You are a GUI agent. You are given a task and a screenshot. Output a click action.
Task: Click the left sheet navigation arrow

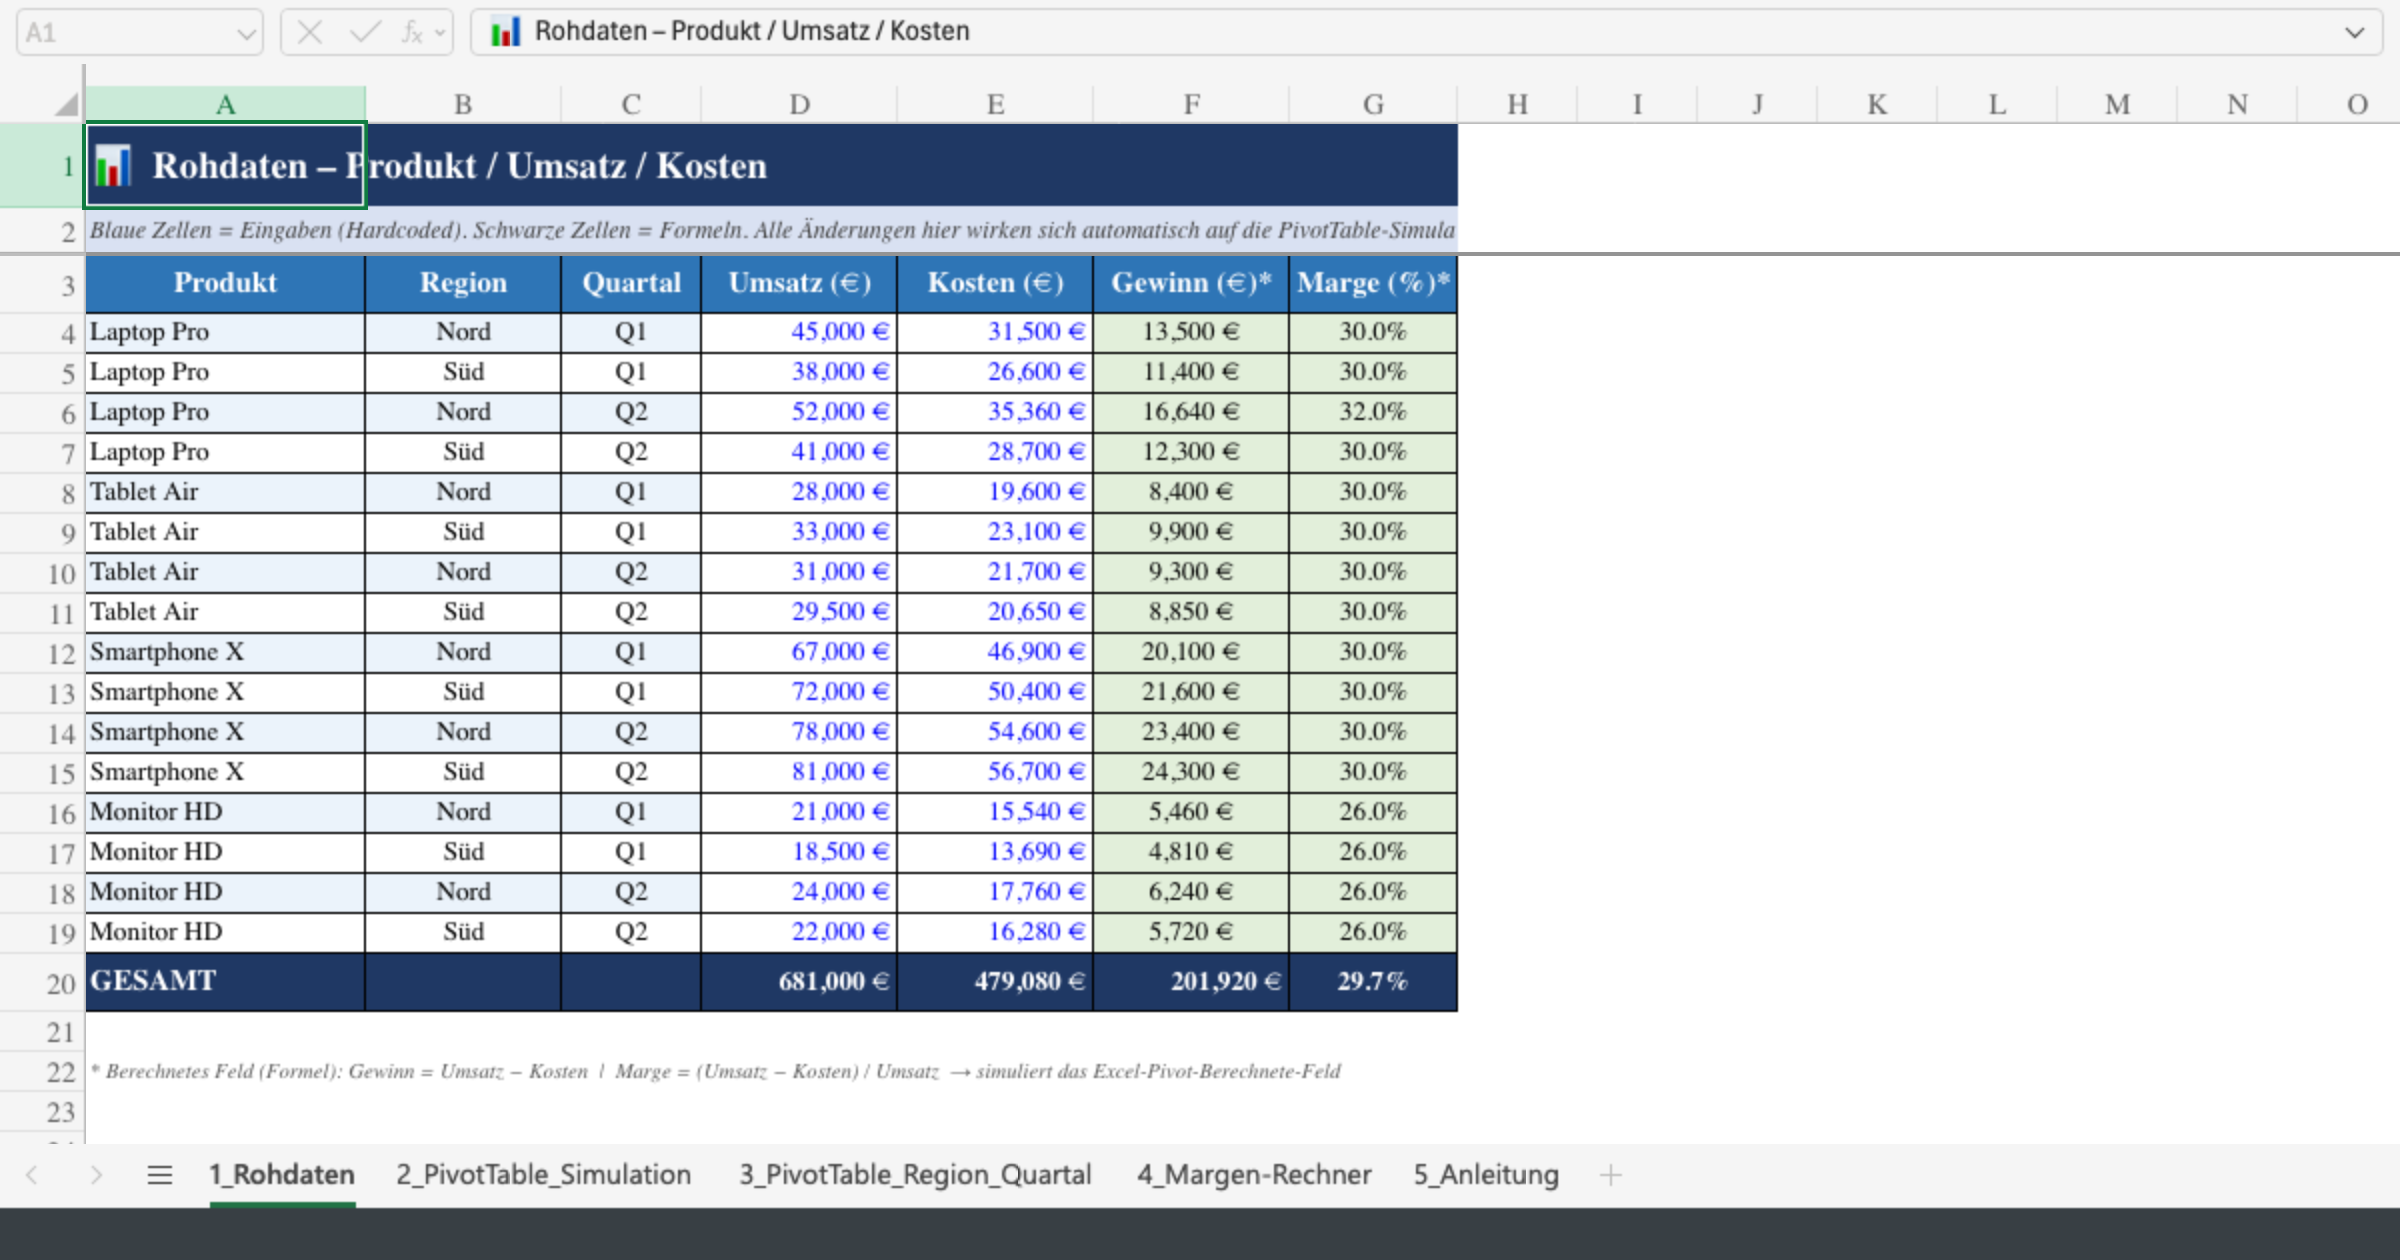30,1175
